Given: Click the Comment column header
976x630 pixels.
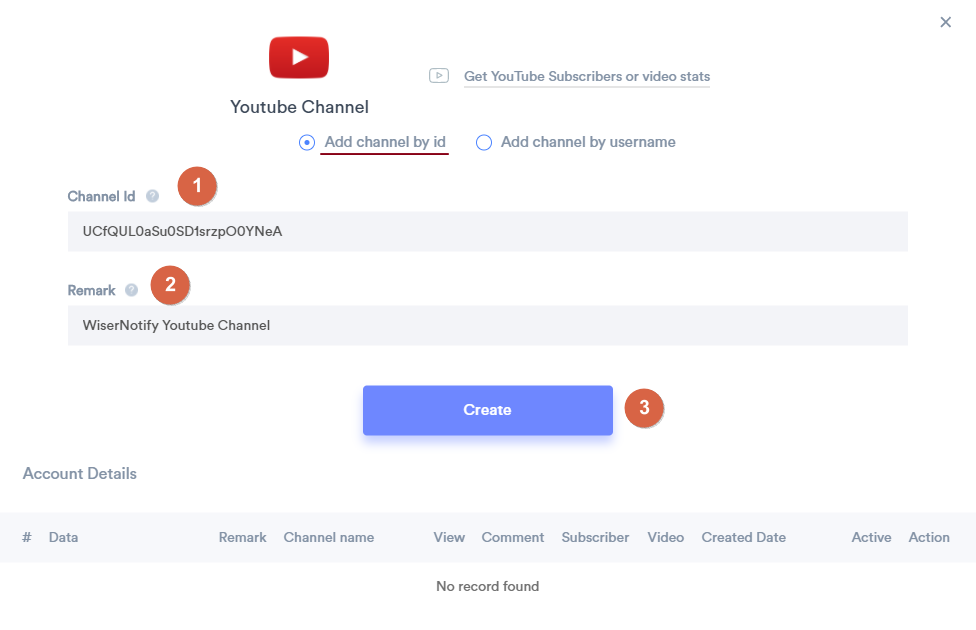Looking at the screenshot, I should coord(513,537).
